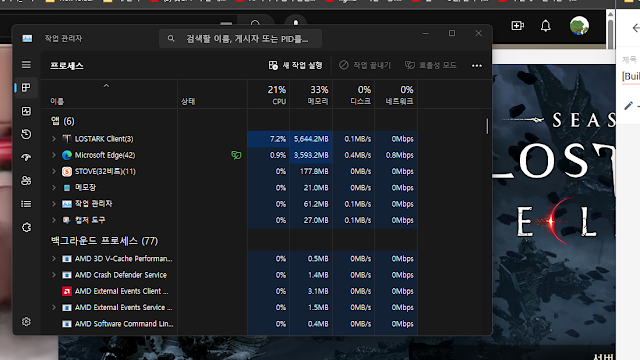Click the browser create video icon
The width and height of the screenshot is (640, 360).
(x=518, y=26)
